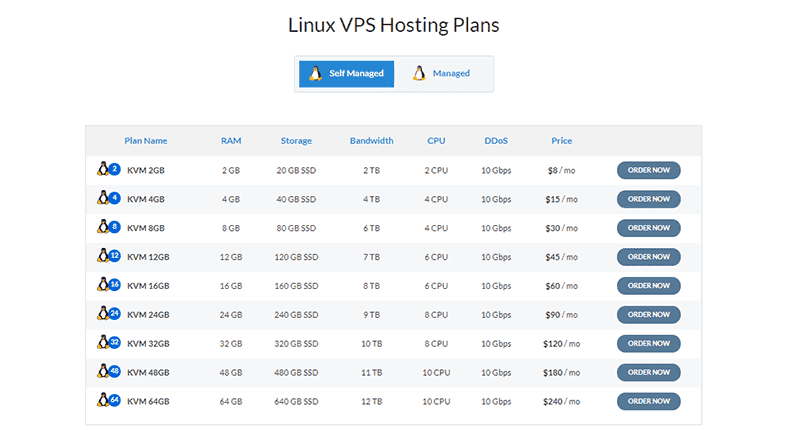
Task: Click the Price column header
Action: tap(561, 141)
